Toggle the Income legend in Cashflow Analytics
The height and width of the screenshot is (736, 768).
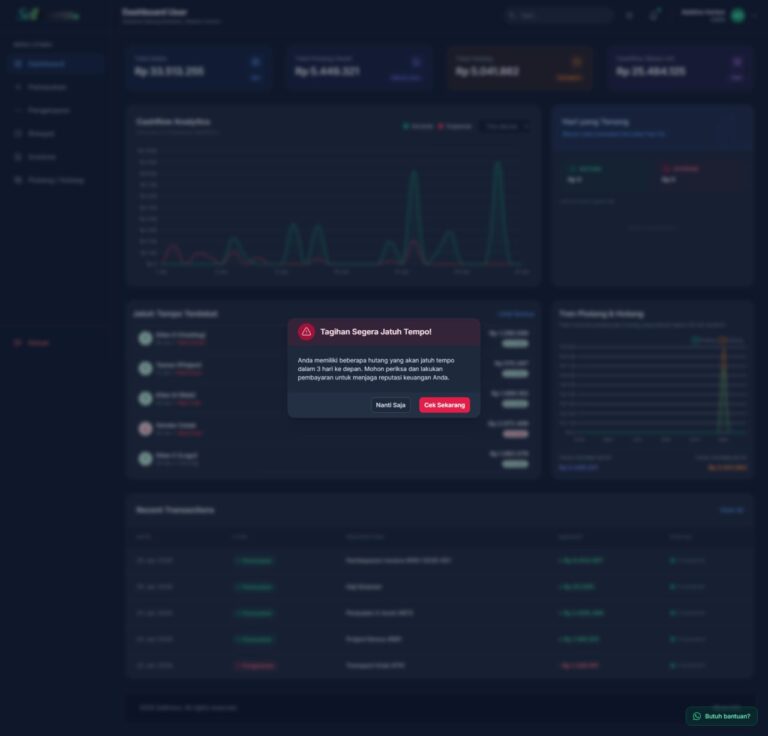pos(418,126)
